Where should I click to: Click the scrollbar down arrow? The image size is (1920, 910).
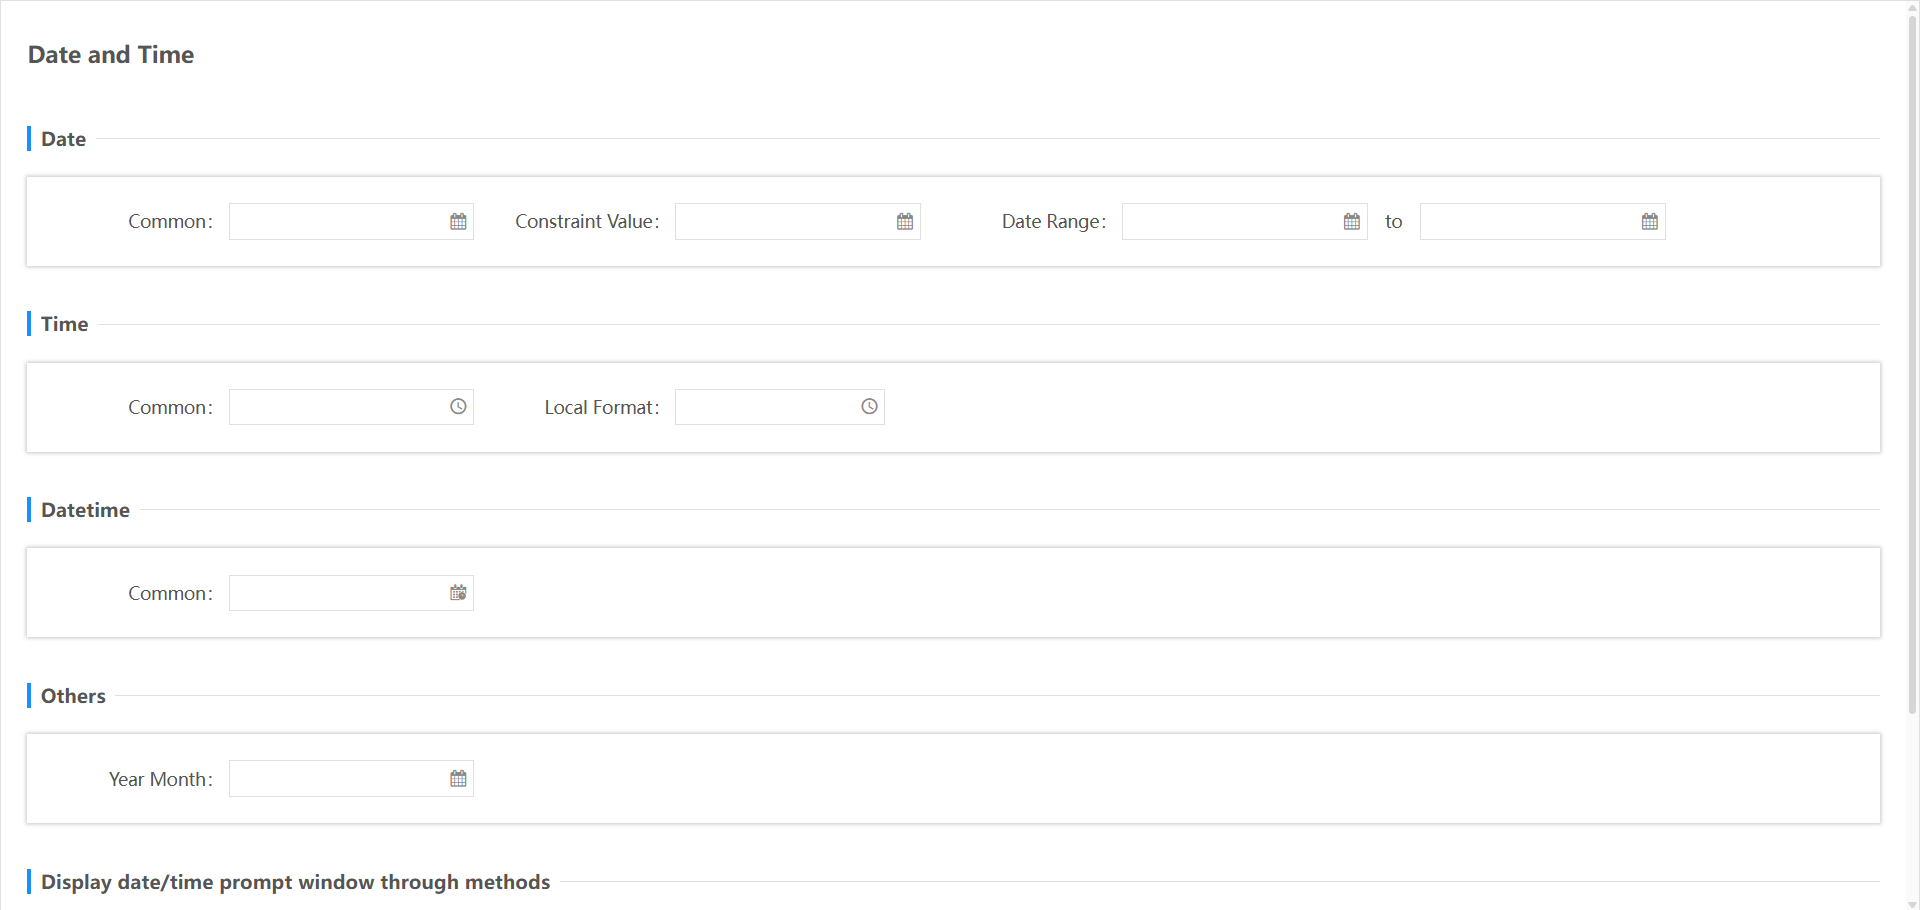[x=1912, y=904]
